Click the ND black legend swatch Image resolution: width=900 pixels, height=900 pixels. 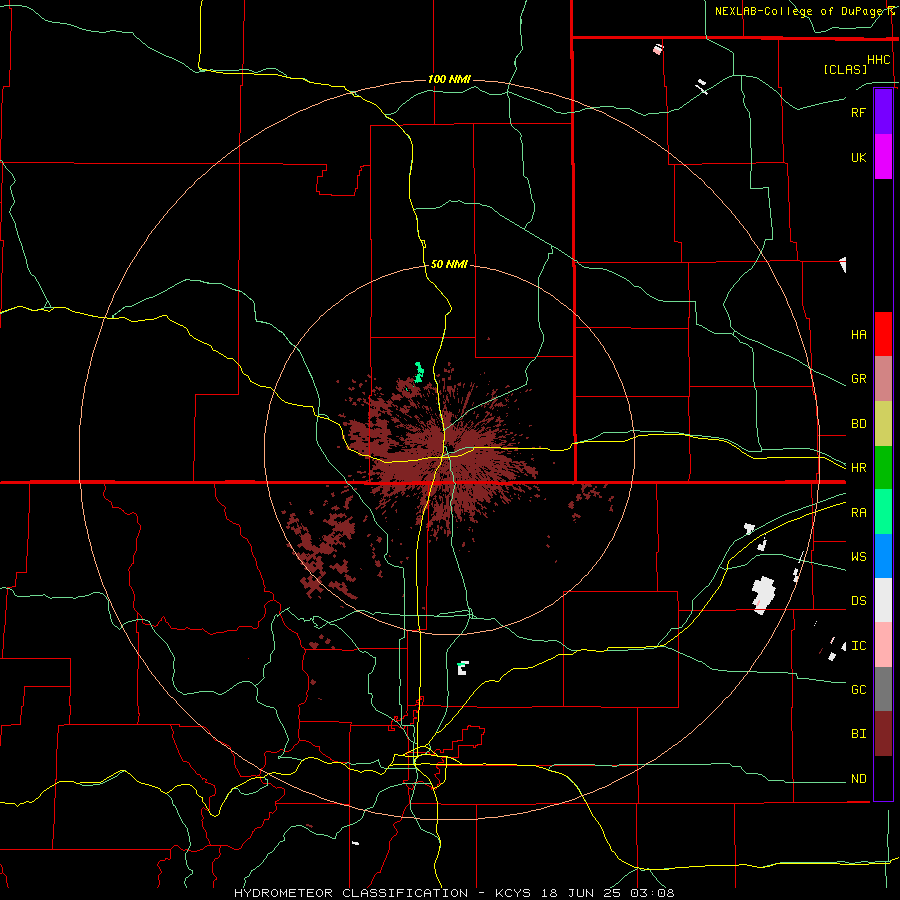tap(883, 778)
